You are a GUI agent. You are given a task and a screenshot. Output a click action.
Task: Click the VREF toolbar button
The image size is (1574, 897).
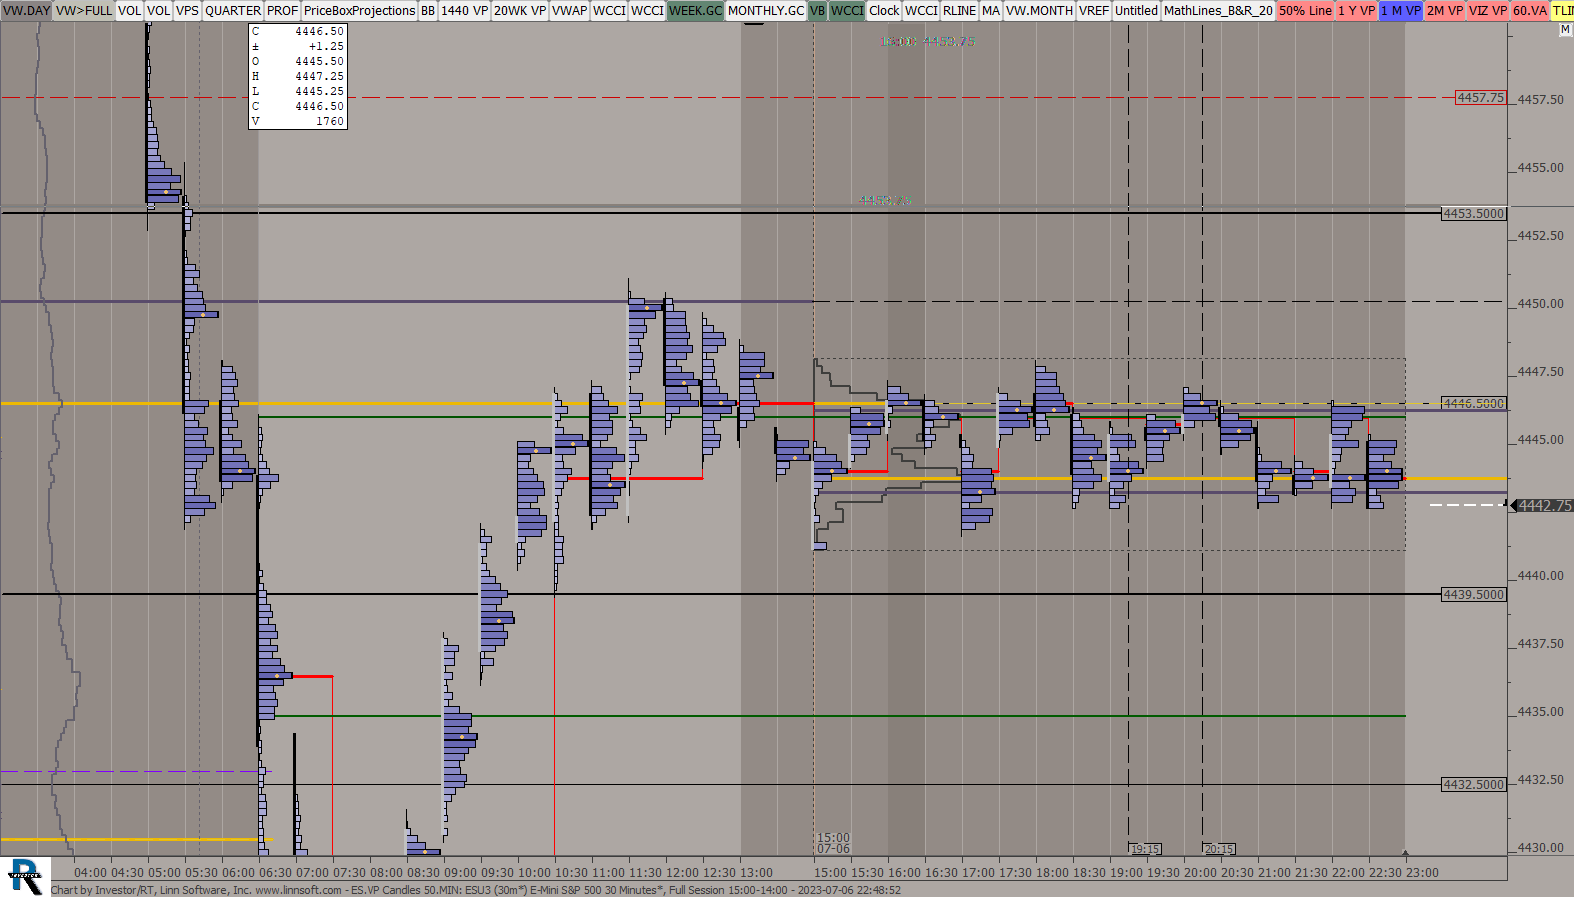click(x=1094, y=10)
